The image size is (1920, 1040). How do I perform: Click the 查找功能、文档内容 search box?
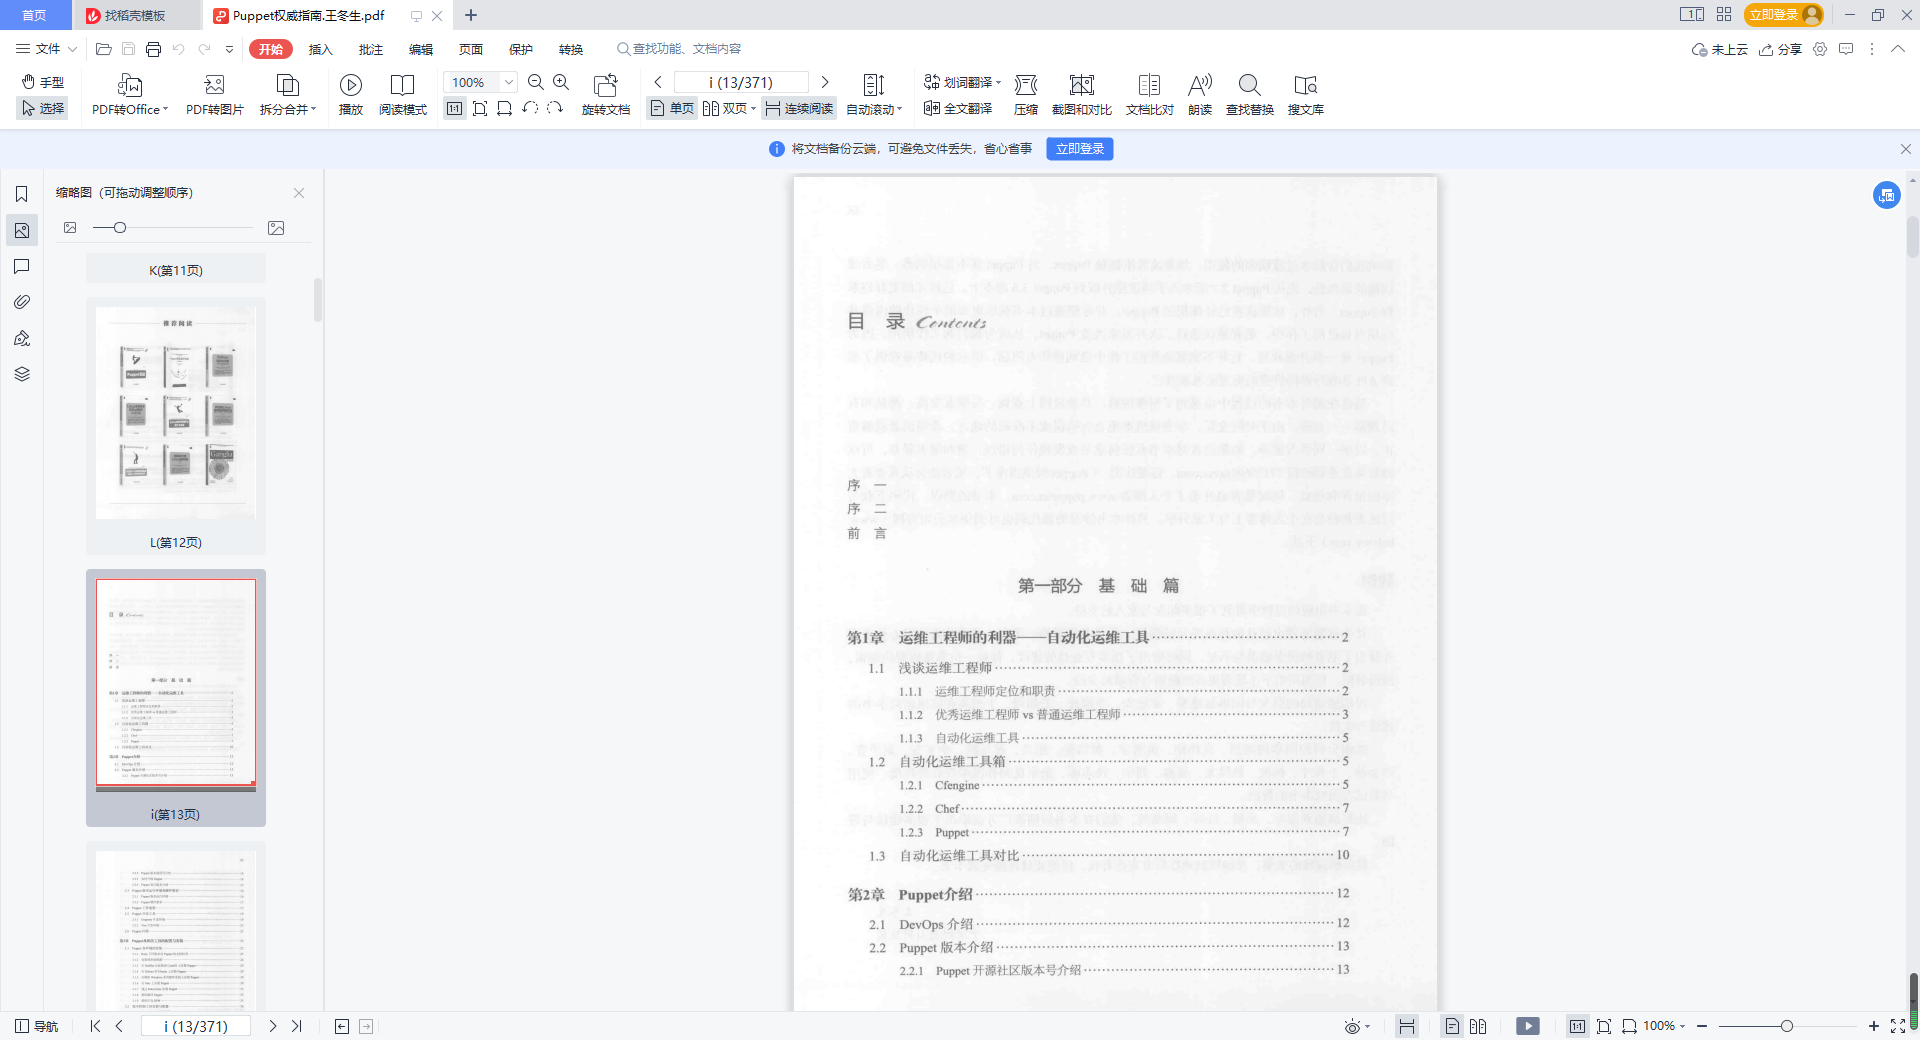[680, 49]
